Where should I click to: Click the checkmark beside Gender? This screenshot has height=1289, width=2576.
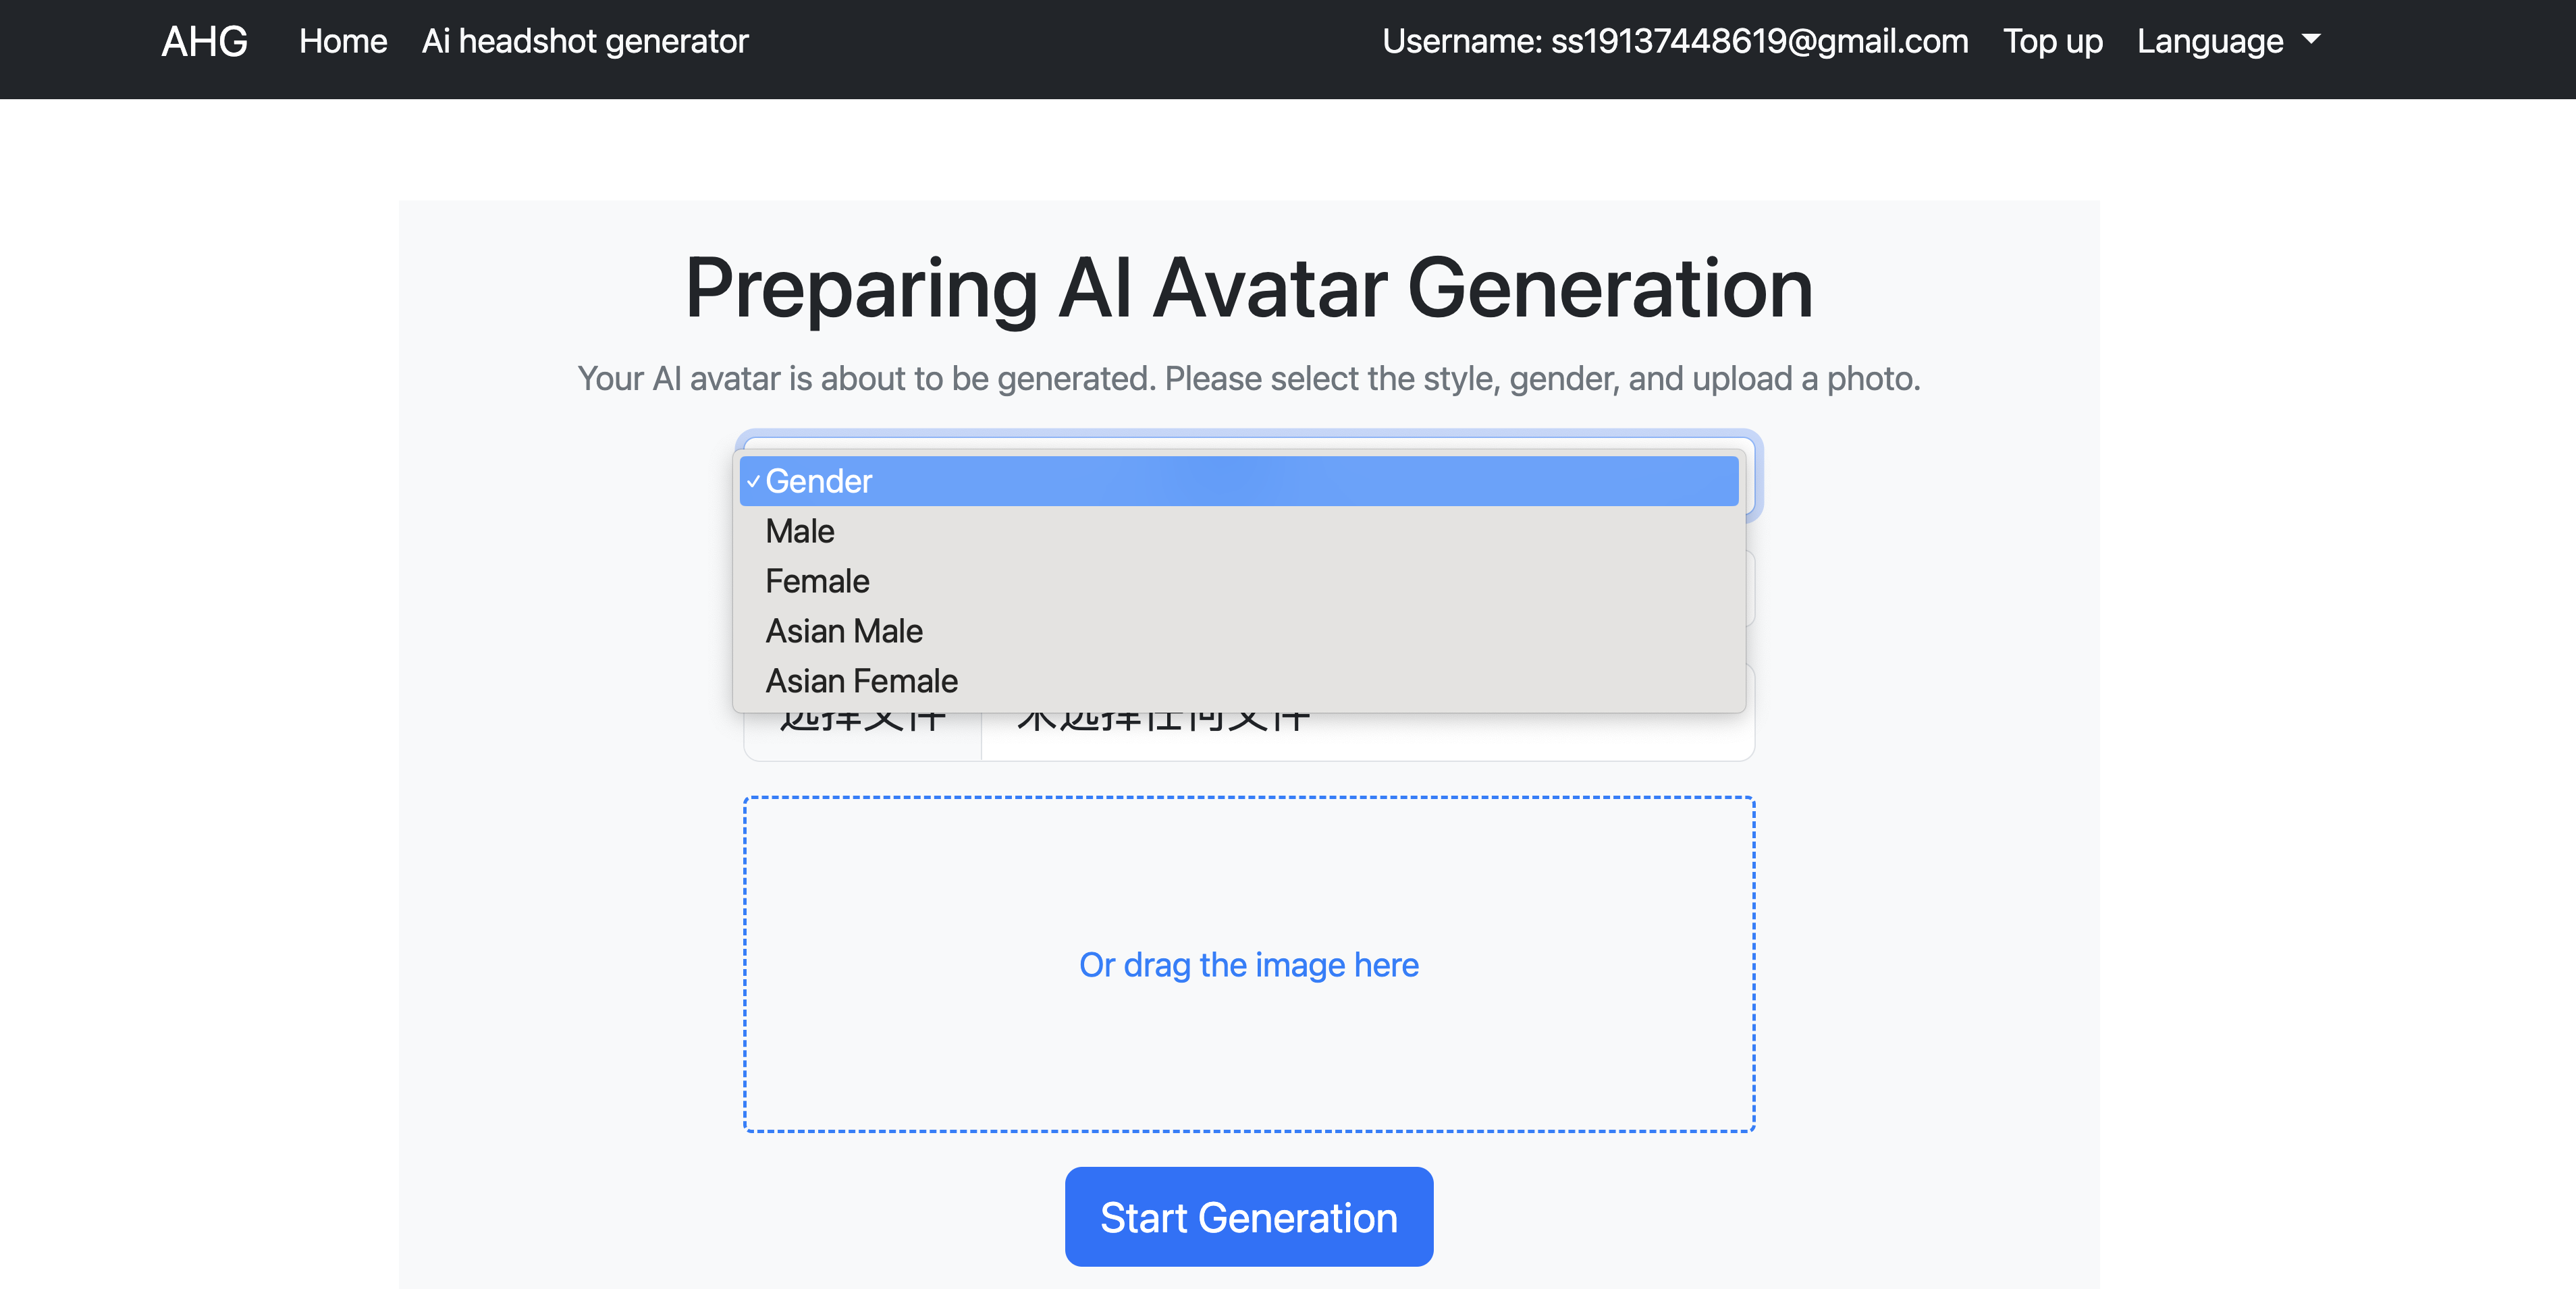click(x=753, y=482)
